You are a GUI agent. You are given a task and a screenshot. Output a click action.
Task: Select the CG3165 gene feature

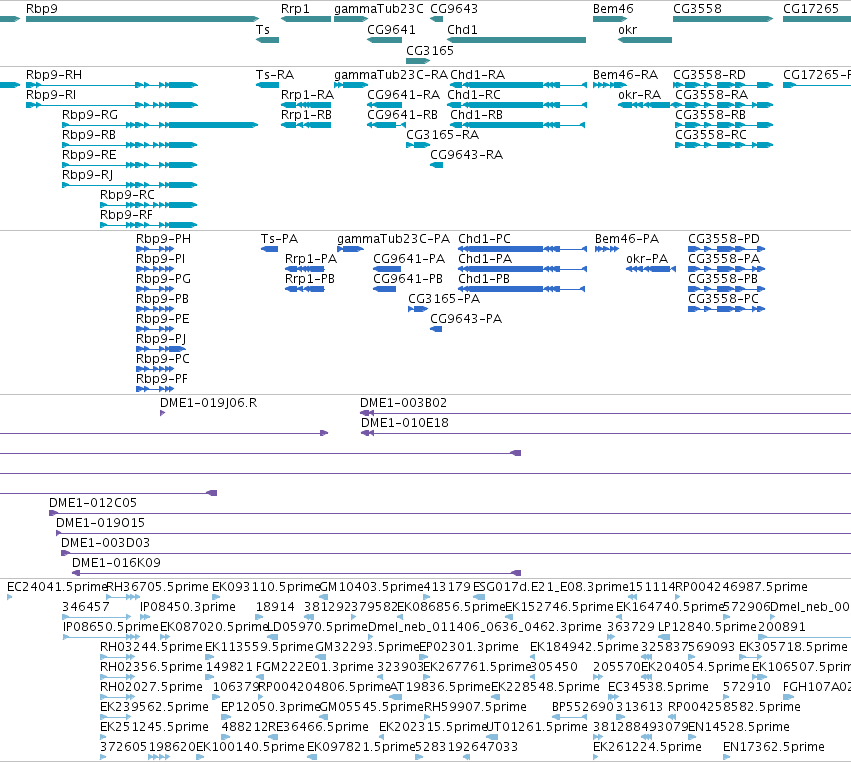click(x=418, y=60)
